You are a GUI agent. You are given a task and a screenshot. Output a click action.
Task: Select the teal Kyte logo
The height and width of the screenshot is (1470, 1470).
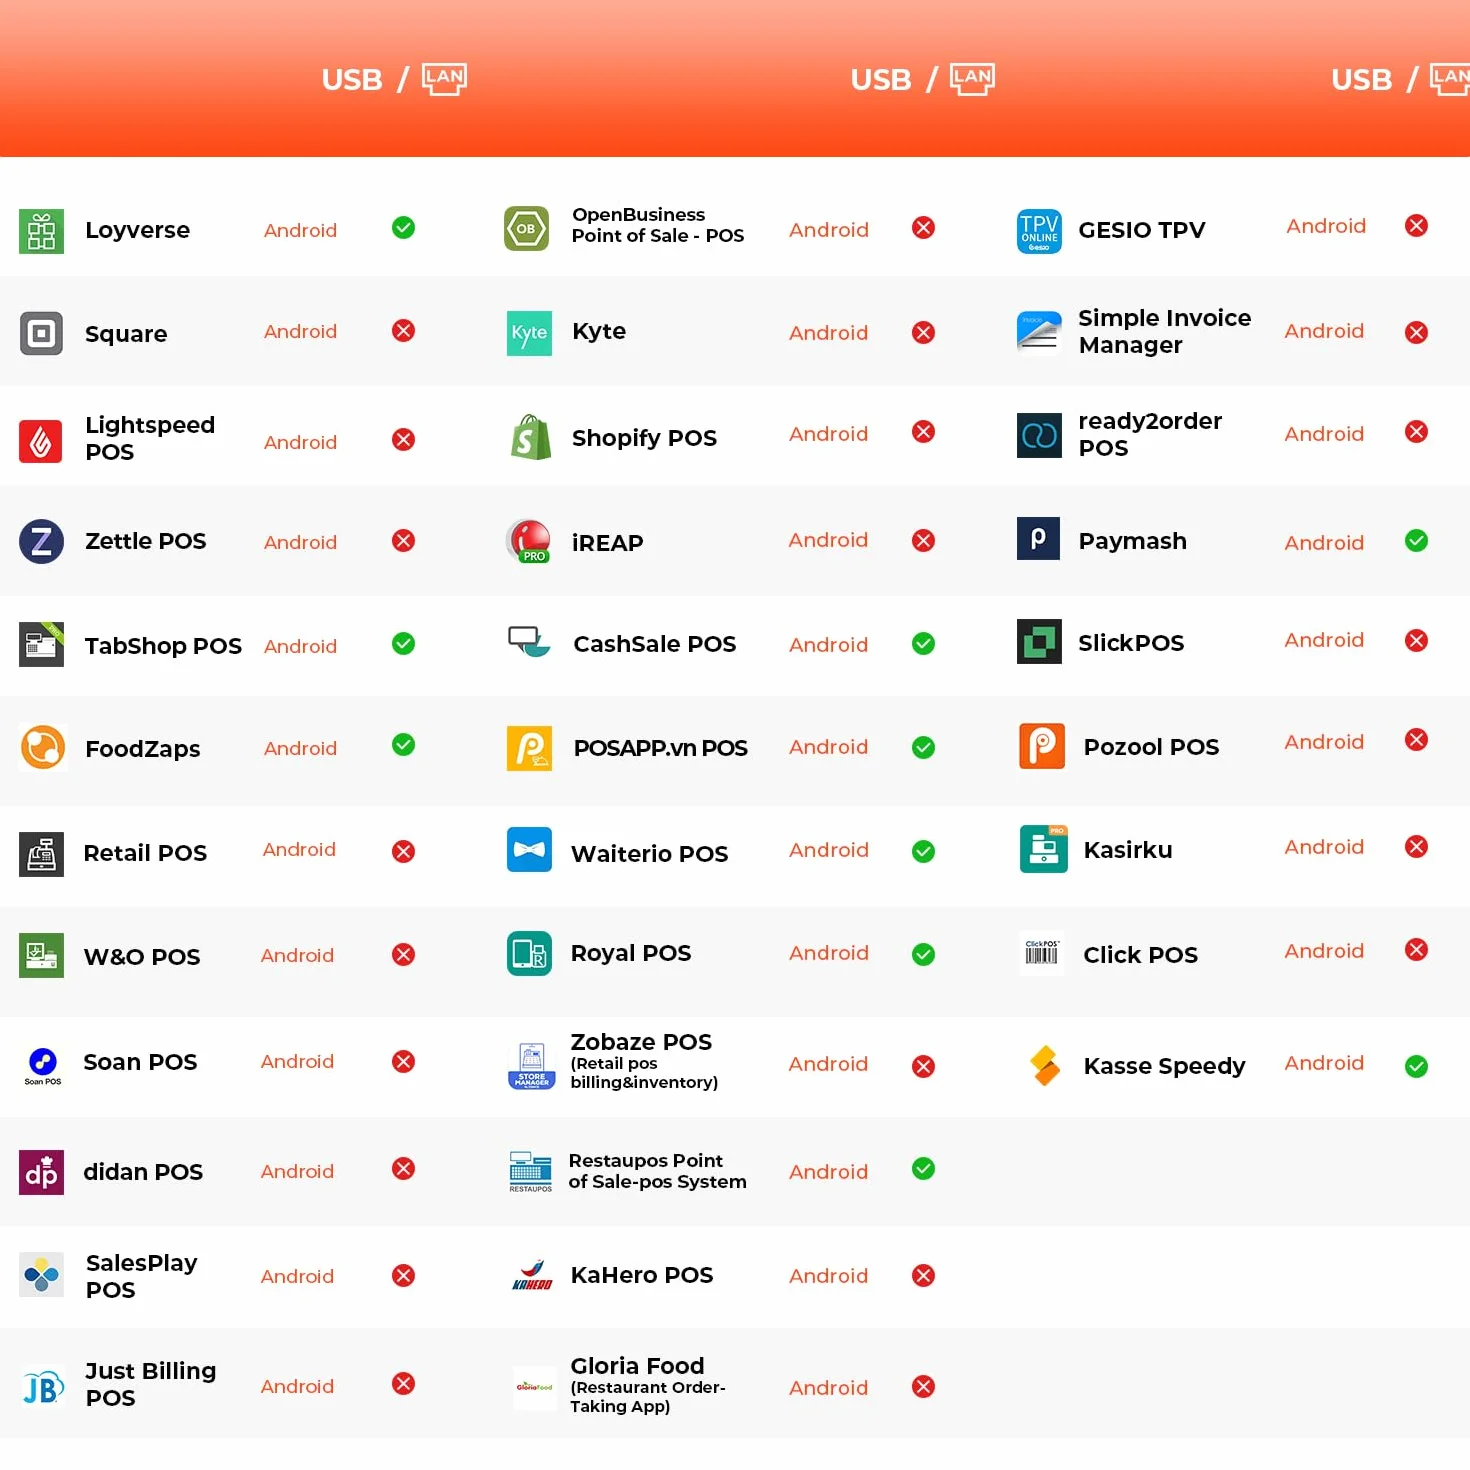pyautogui.click(x=529, y=333)
